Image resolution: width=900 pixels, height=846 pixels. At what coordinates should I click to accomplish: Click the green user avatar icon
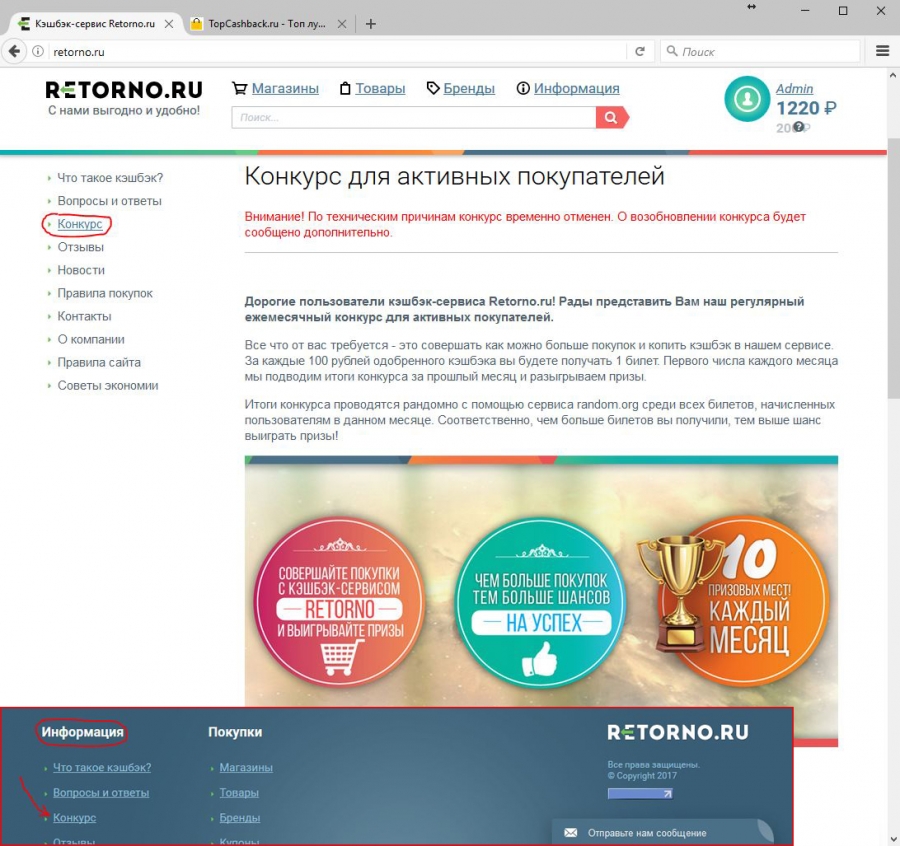tap(747, 99)
